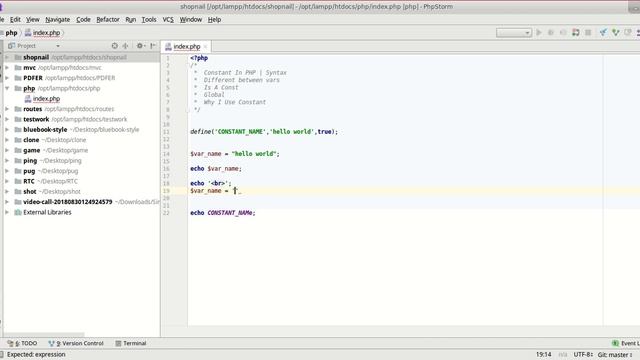Screen dimensions: 640x360
Task: Expand the routes folder
Action: tap(7, 109)
